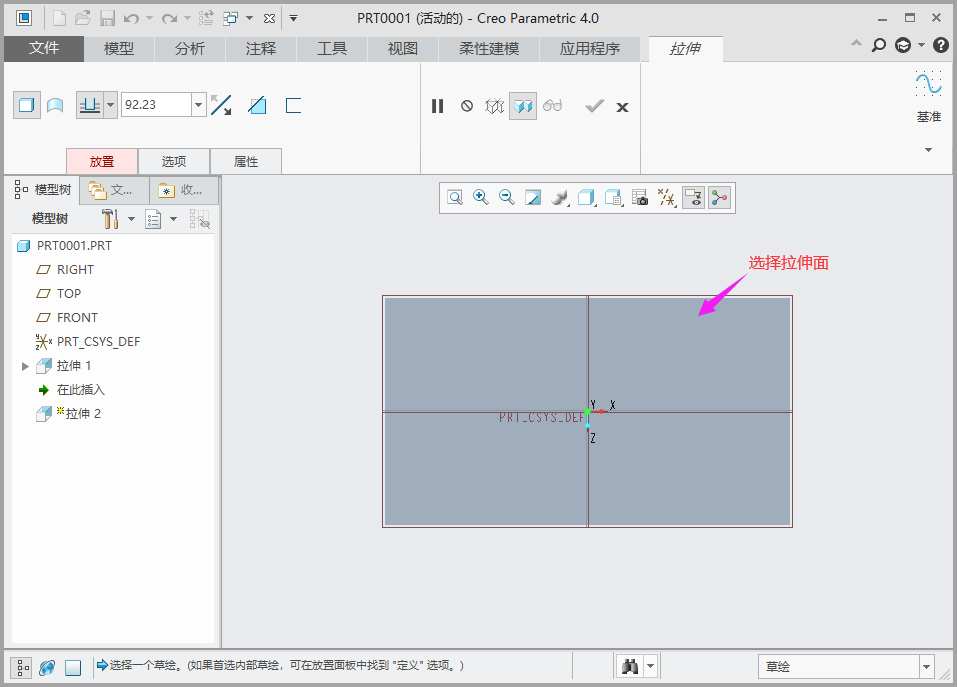957x687 pixels.
Task: Open the 分析 ribbon tab
Action: tap(189, 48)
